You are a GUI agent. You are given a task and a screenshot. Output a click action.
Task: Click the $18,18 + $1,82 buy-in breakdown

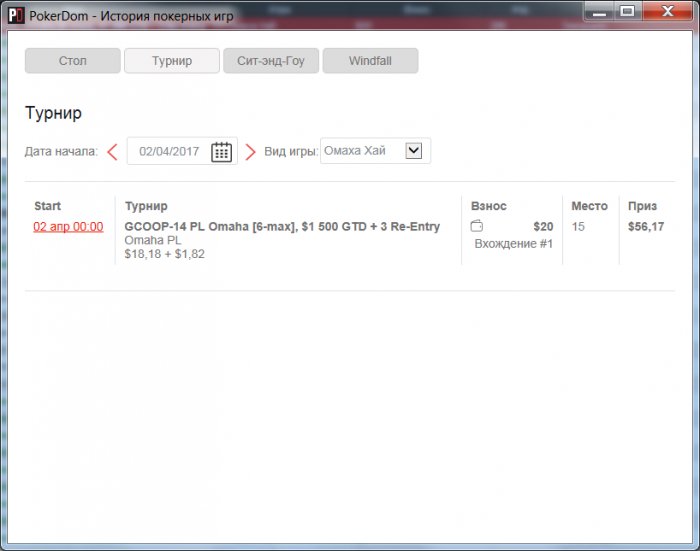tap(165, 254)
